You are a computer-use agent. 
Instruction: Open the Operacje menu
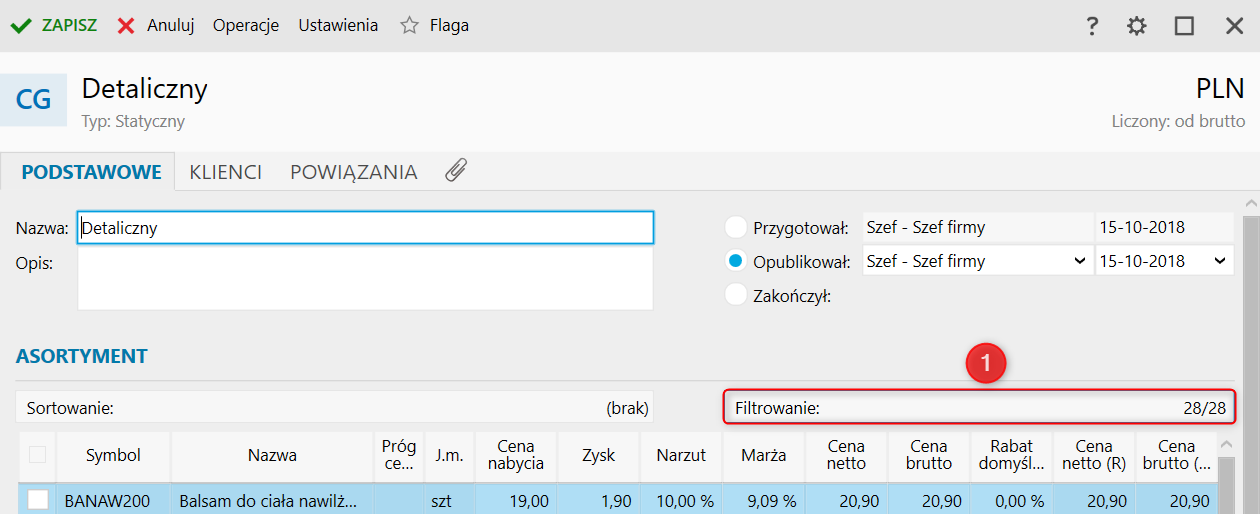(x=245, y=26)
